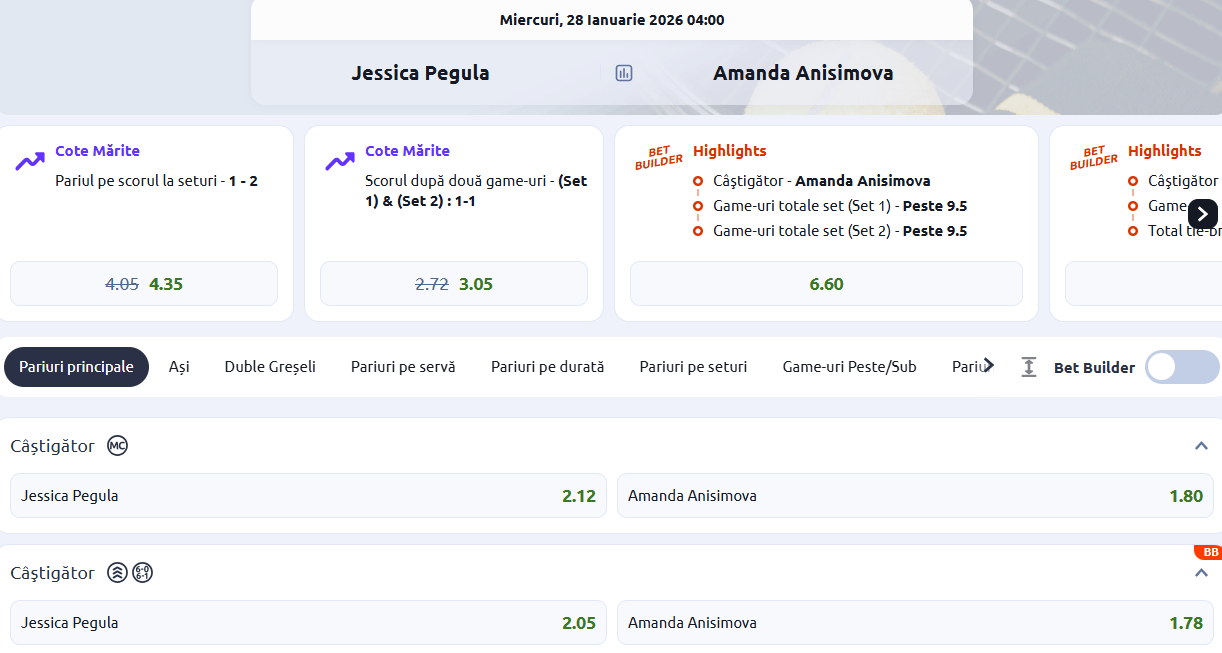Click the stacked chevrons icon beside second Câștigător

tap(117, 573)
